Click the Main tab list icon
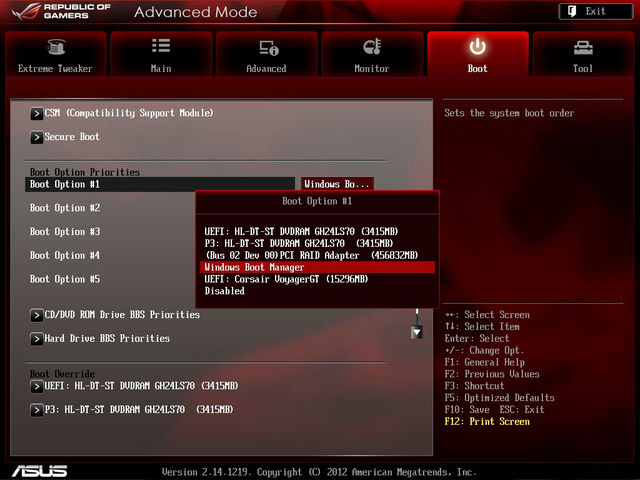 coord(161,46)
